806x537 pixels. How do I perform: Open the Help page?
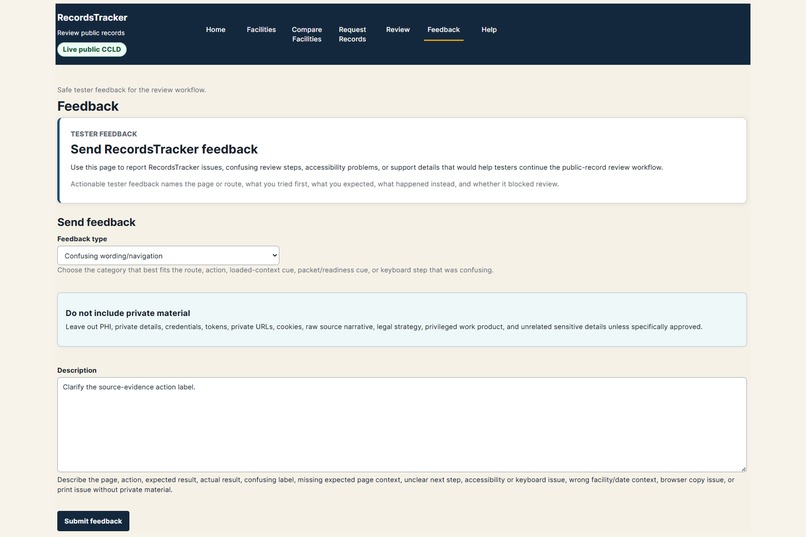coord(489,30)
